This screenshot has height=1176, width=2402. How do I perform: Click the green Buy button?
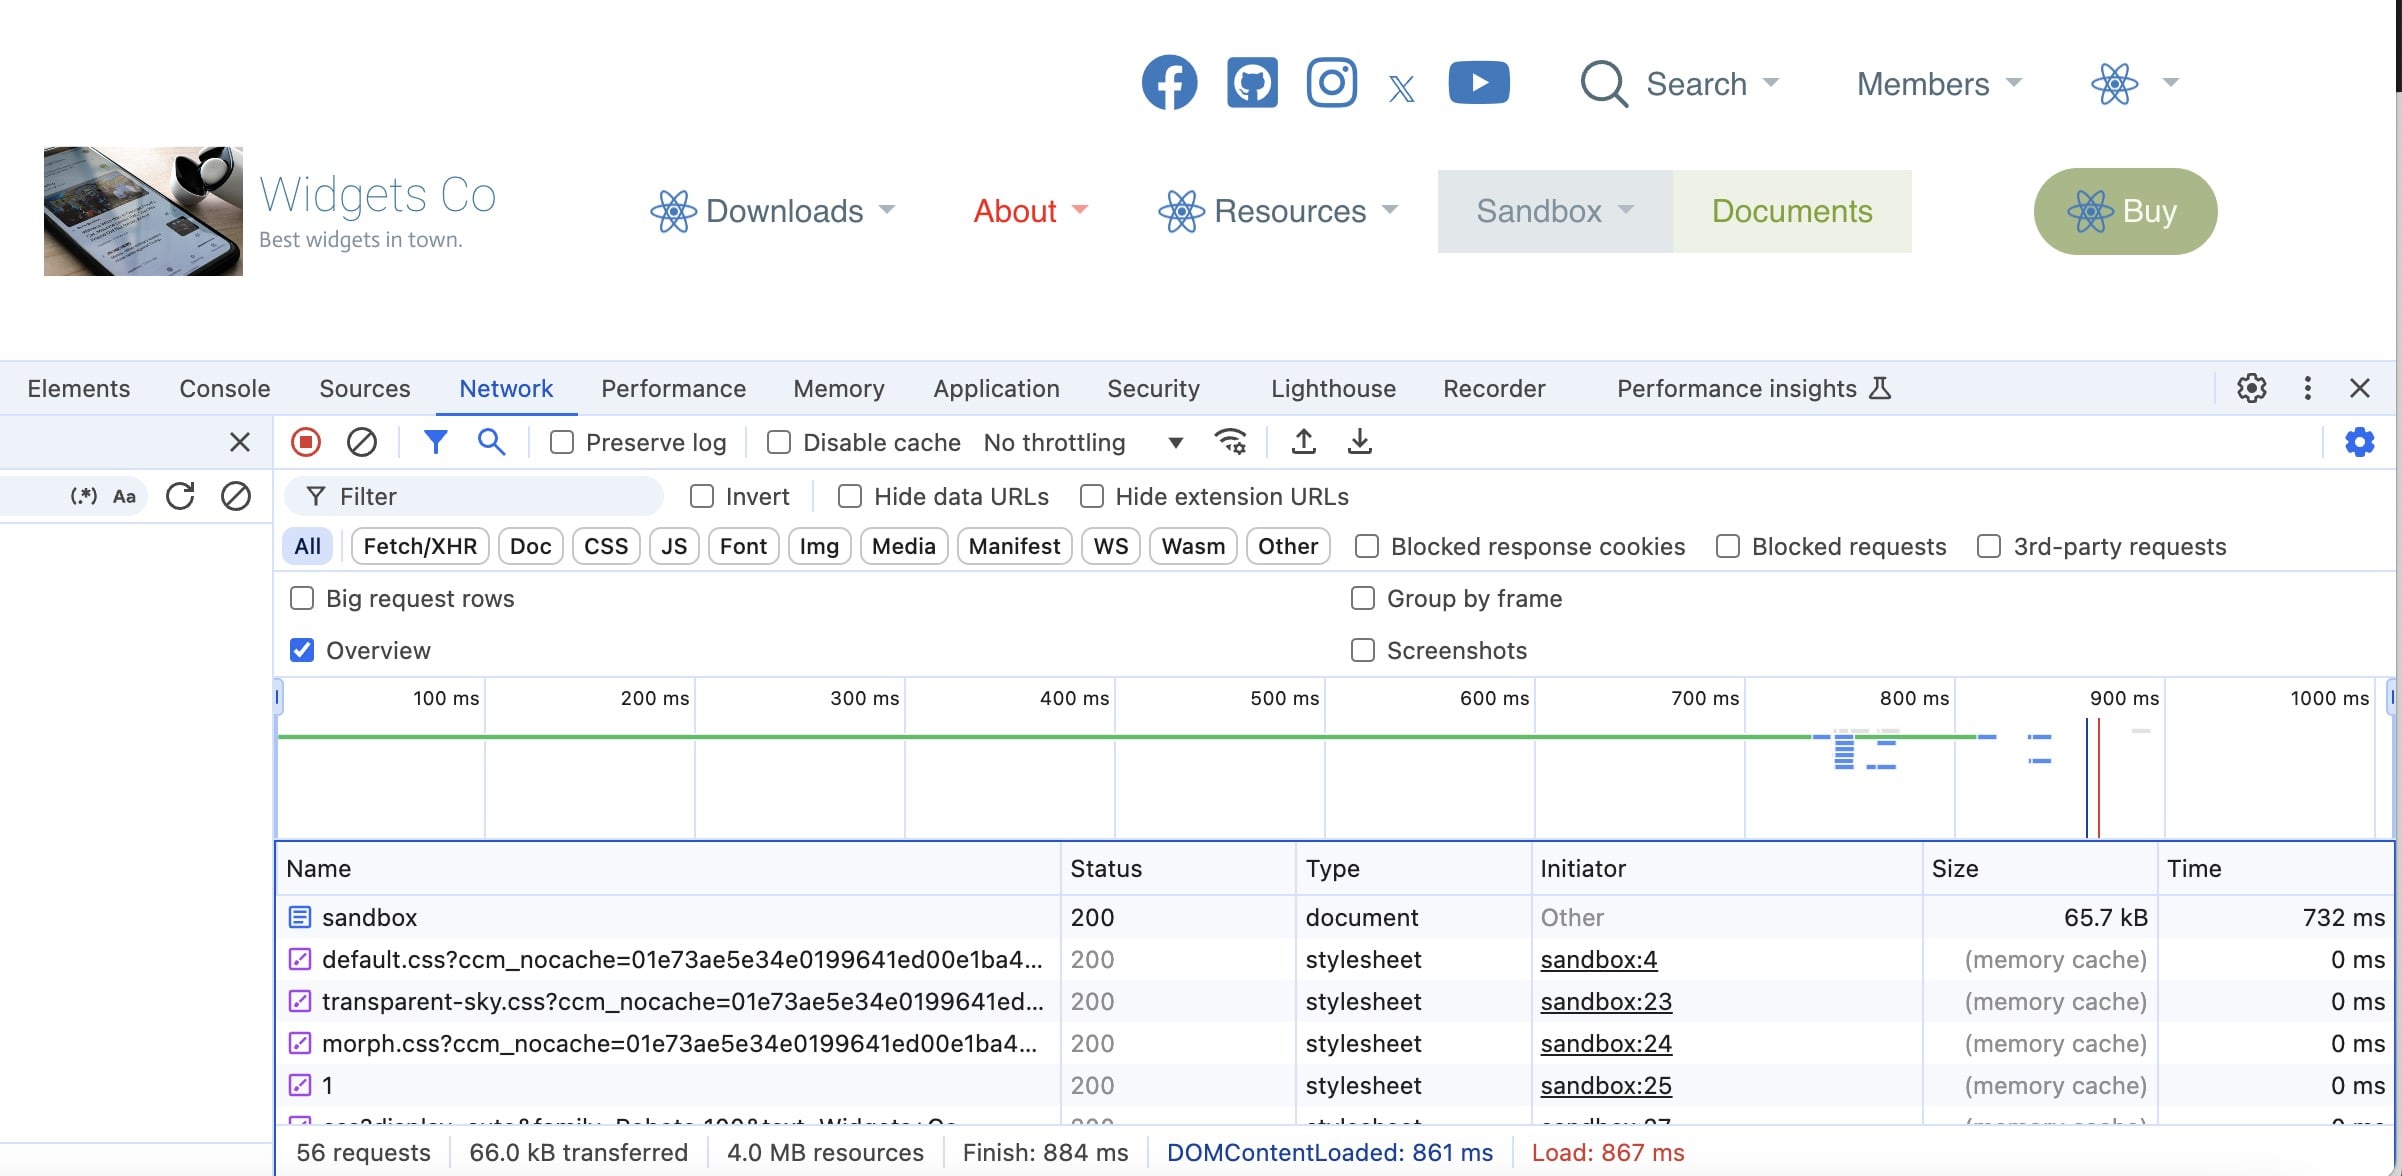(2125, 211)
